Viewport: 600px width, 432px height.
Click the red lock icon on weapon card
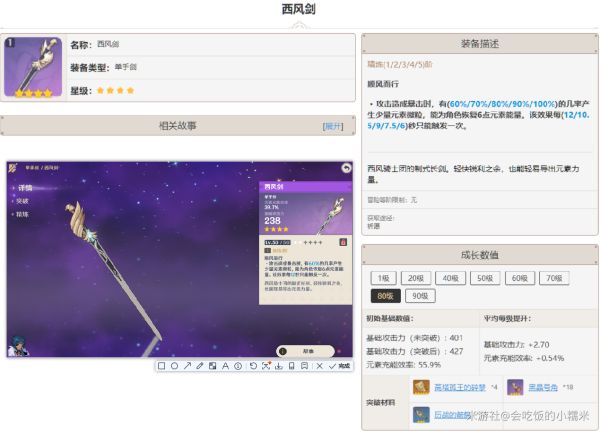click(343, 242)
